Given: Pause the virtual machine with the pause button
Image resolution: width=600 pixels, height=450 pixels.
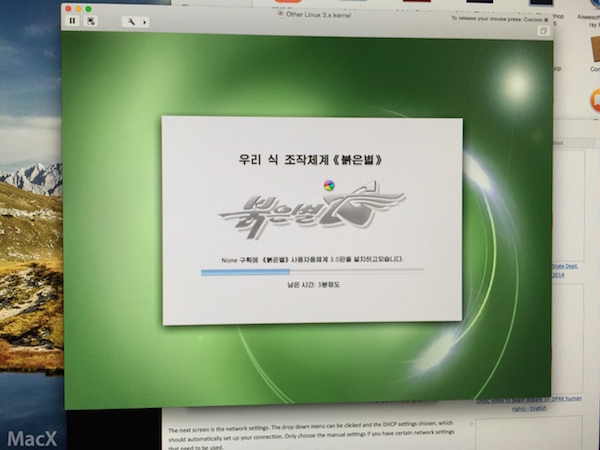Looking at the screenshot, I should [x=72, y=21].
